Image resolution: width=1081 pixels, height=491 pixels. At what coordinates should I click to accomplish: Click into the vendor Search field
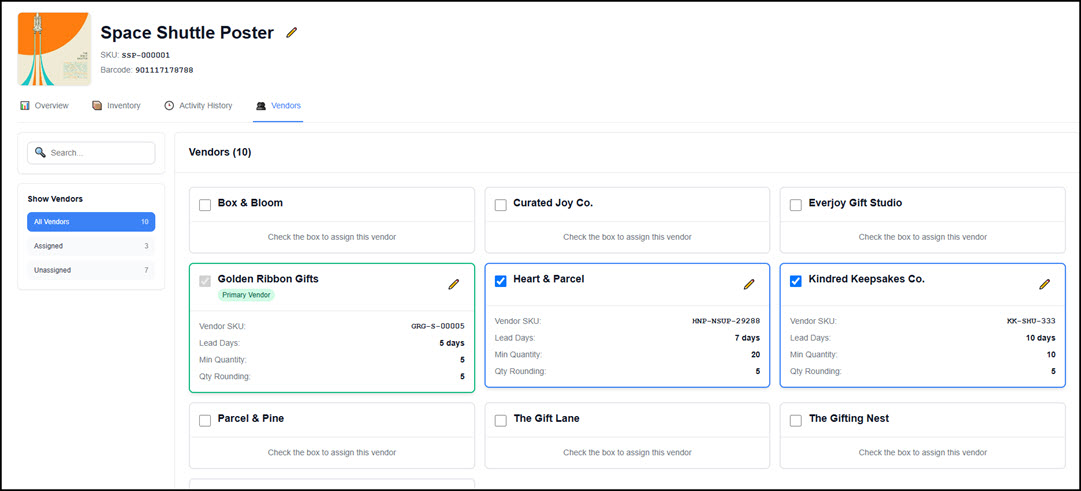point(98,153)
